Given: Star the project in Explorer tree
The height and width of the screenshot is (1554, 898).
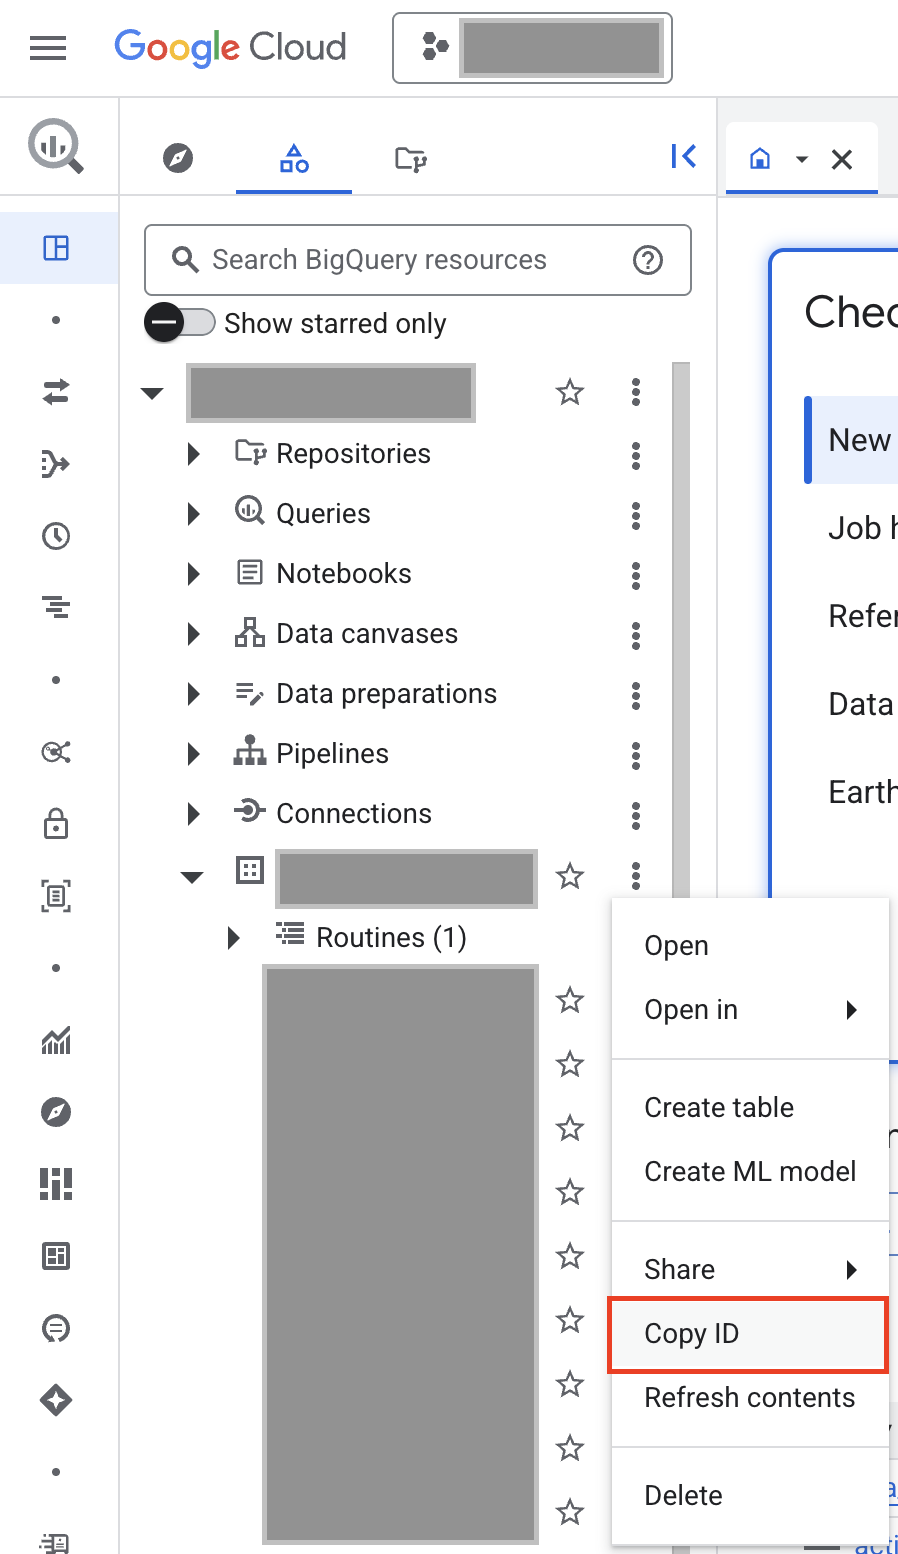Looking at the screenshot, I should pyautogui.click(x=570, y=392).
